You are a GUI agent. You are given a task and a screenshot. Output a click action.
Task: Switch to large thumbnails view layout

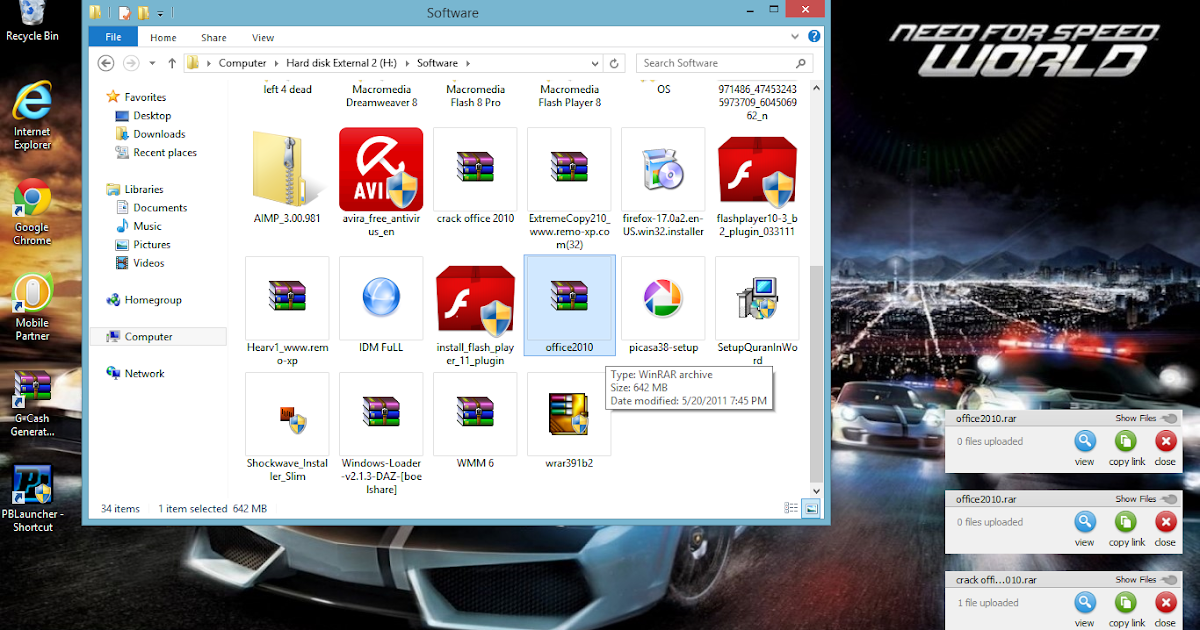(x=811, y=508)
